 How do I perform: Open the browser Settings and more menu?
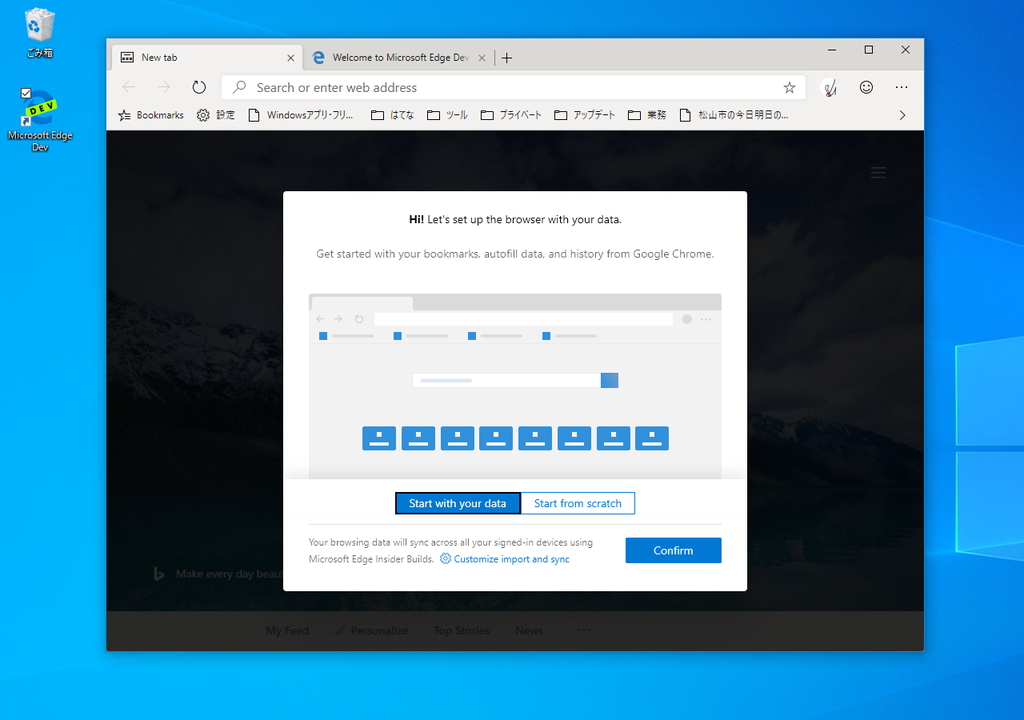click(x=901, y=87)
